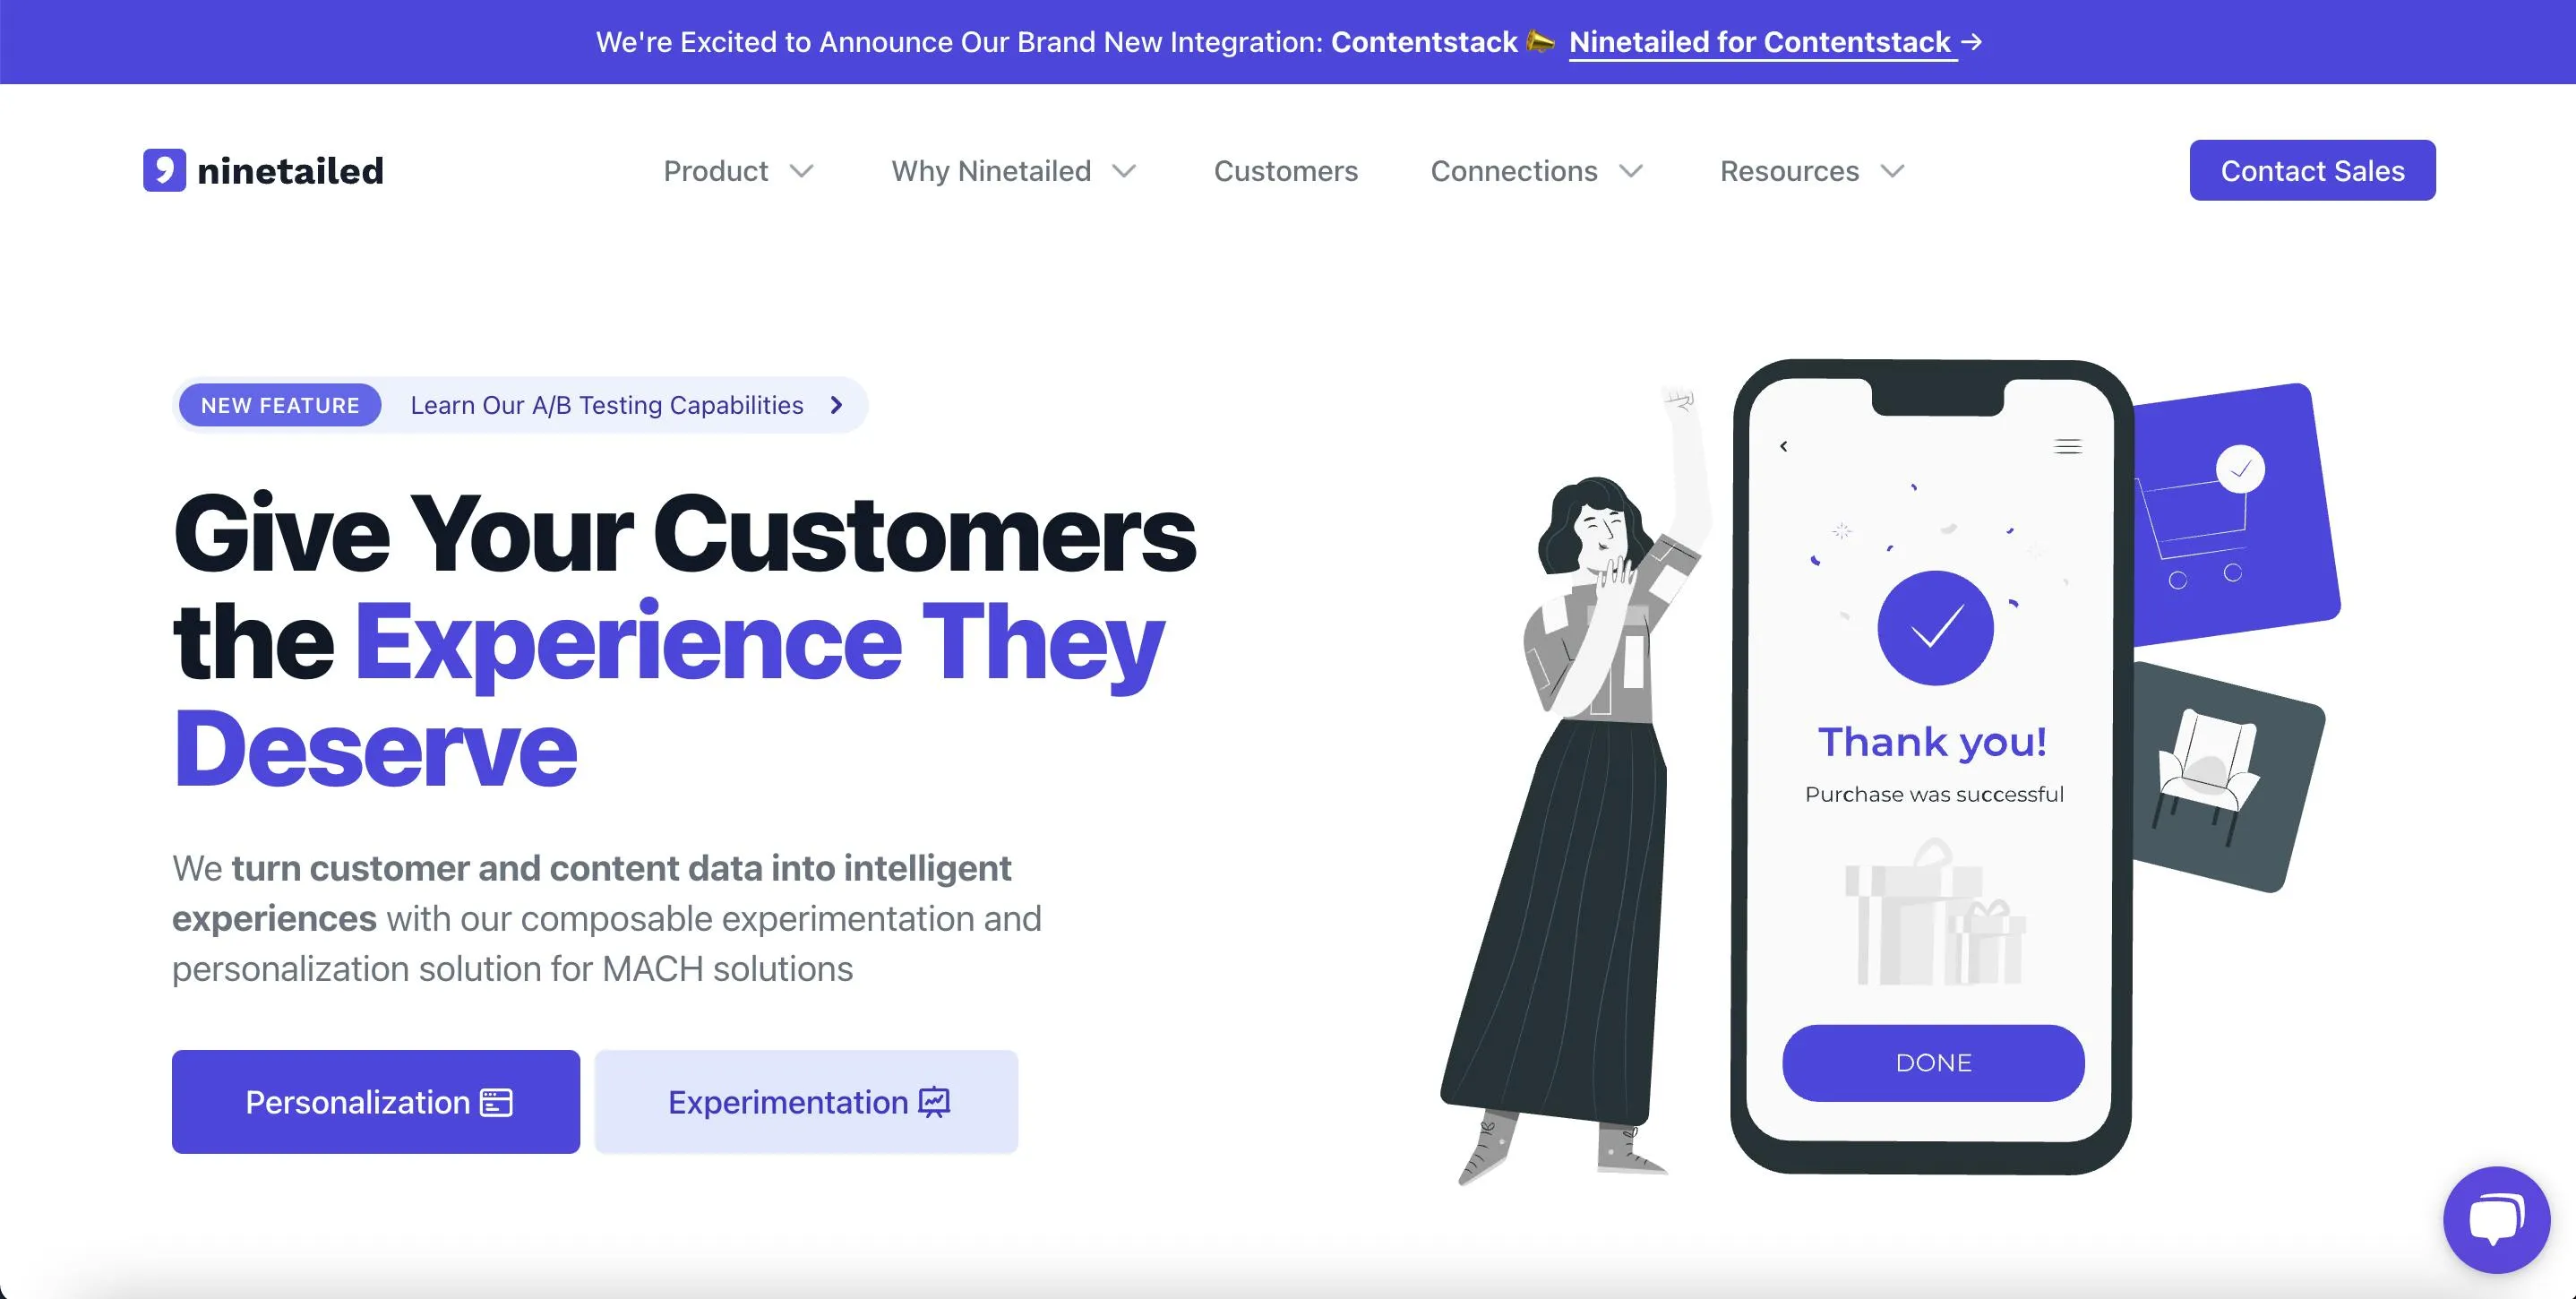Expand the Connections dropdown chevron
The width and height of the screenshot is (2576, 1299).
pos(1631,171)
